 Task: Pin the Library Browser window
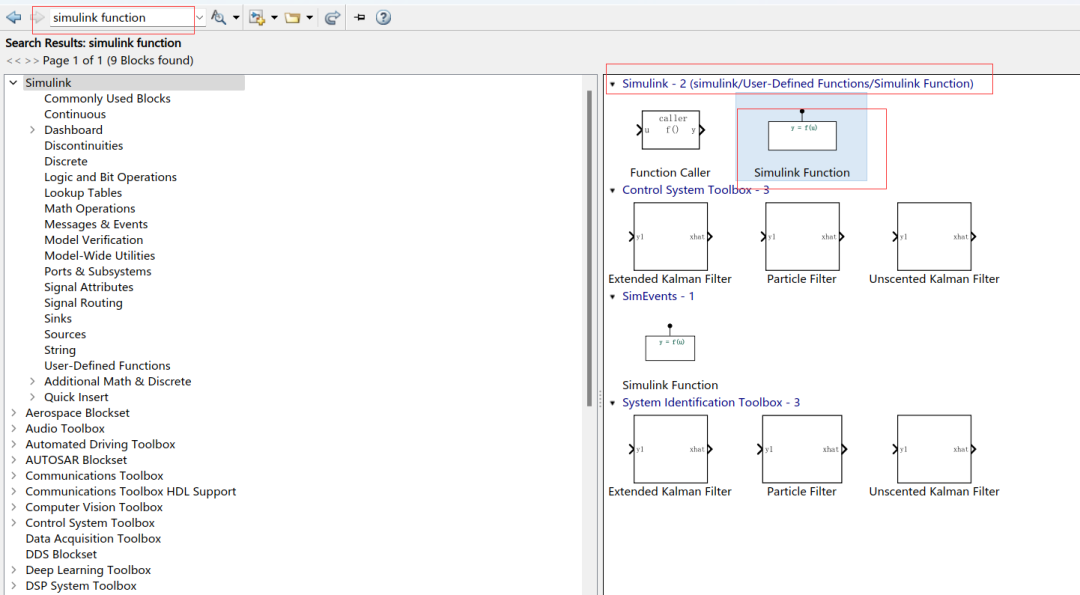point(358,17)
